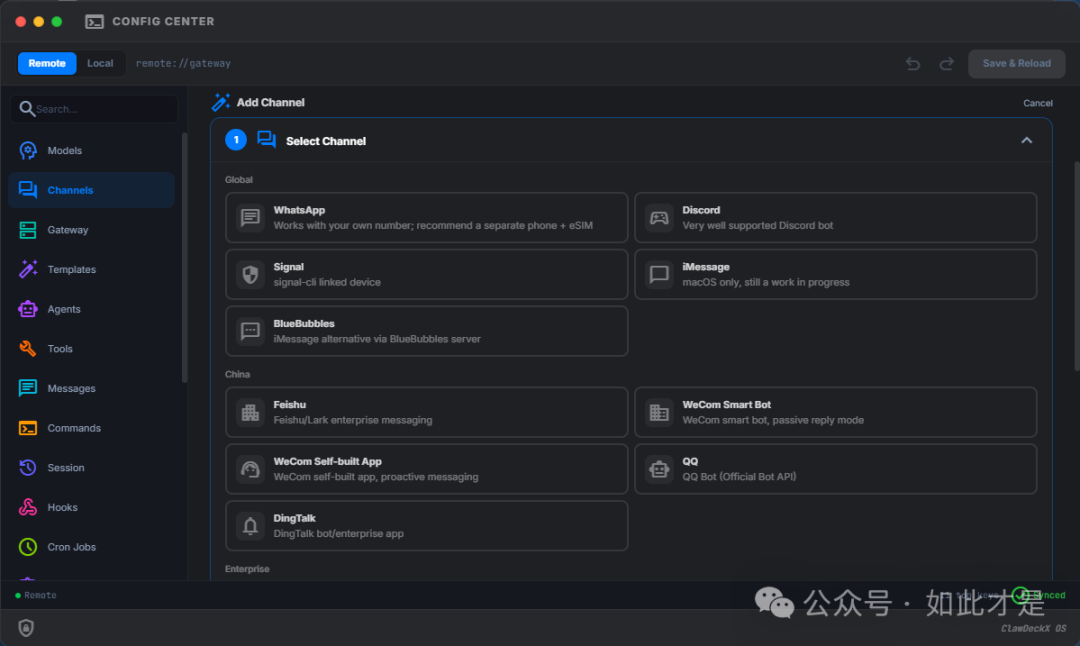This screenshot has height=646, width=1080.
Task: Go to Cron Jobs in sidebar
Action: [x=71, y=547]
